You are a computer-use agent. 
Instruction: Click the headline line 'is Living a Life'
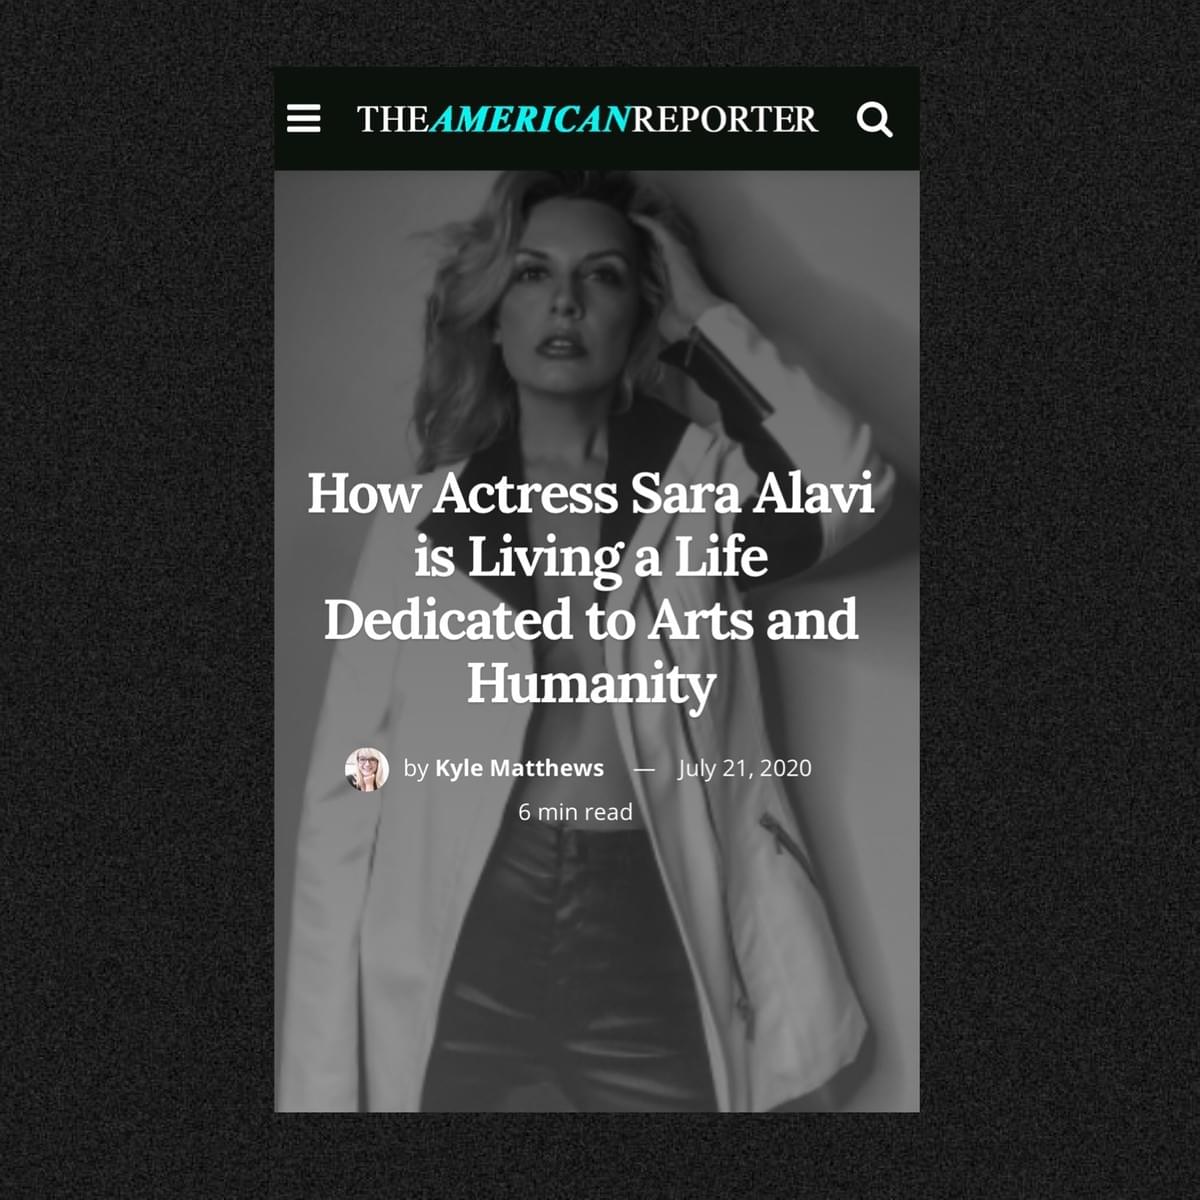tap(591, 557)
